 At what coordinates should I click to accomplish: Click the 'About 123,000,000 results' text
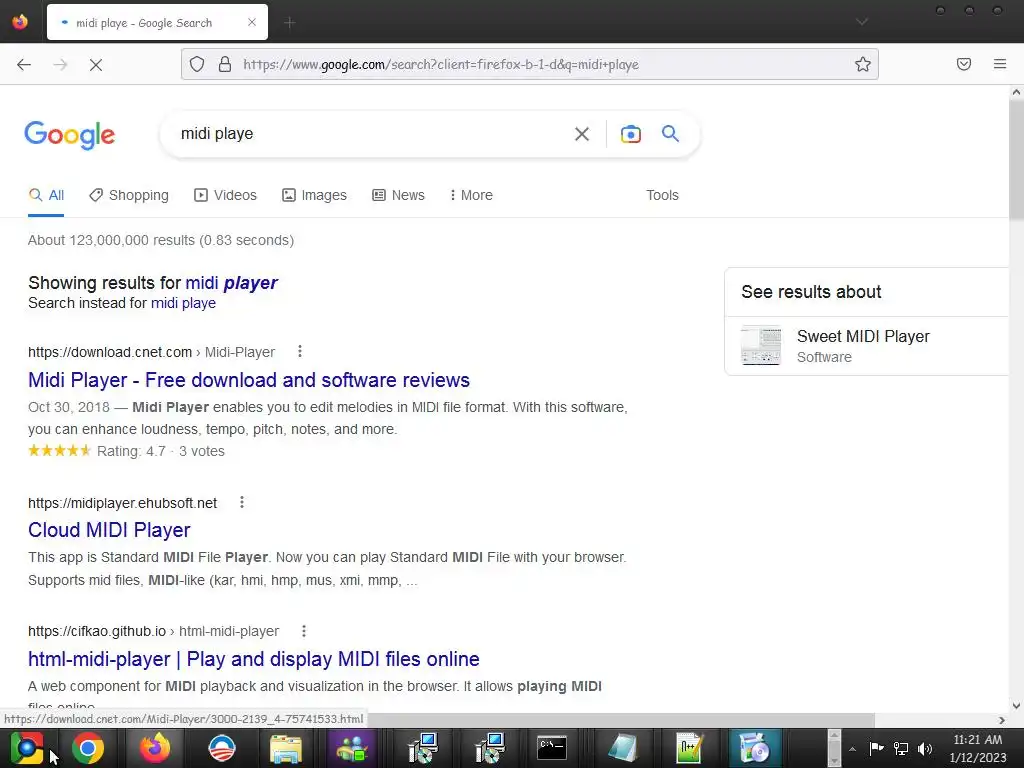(161, 240)
